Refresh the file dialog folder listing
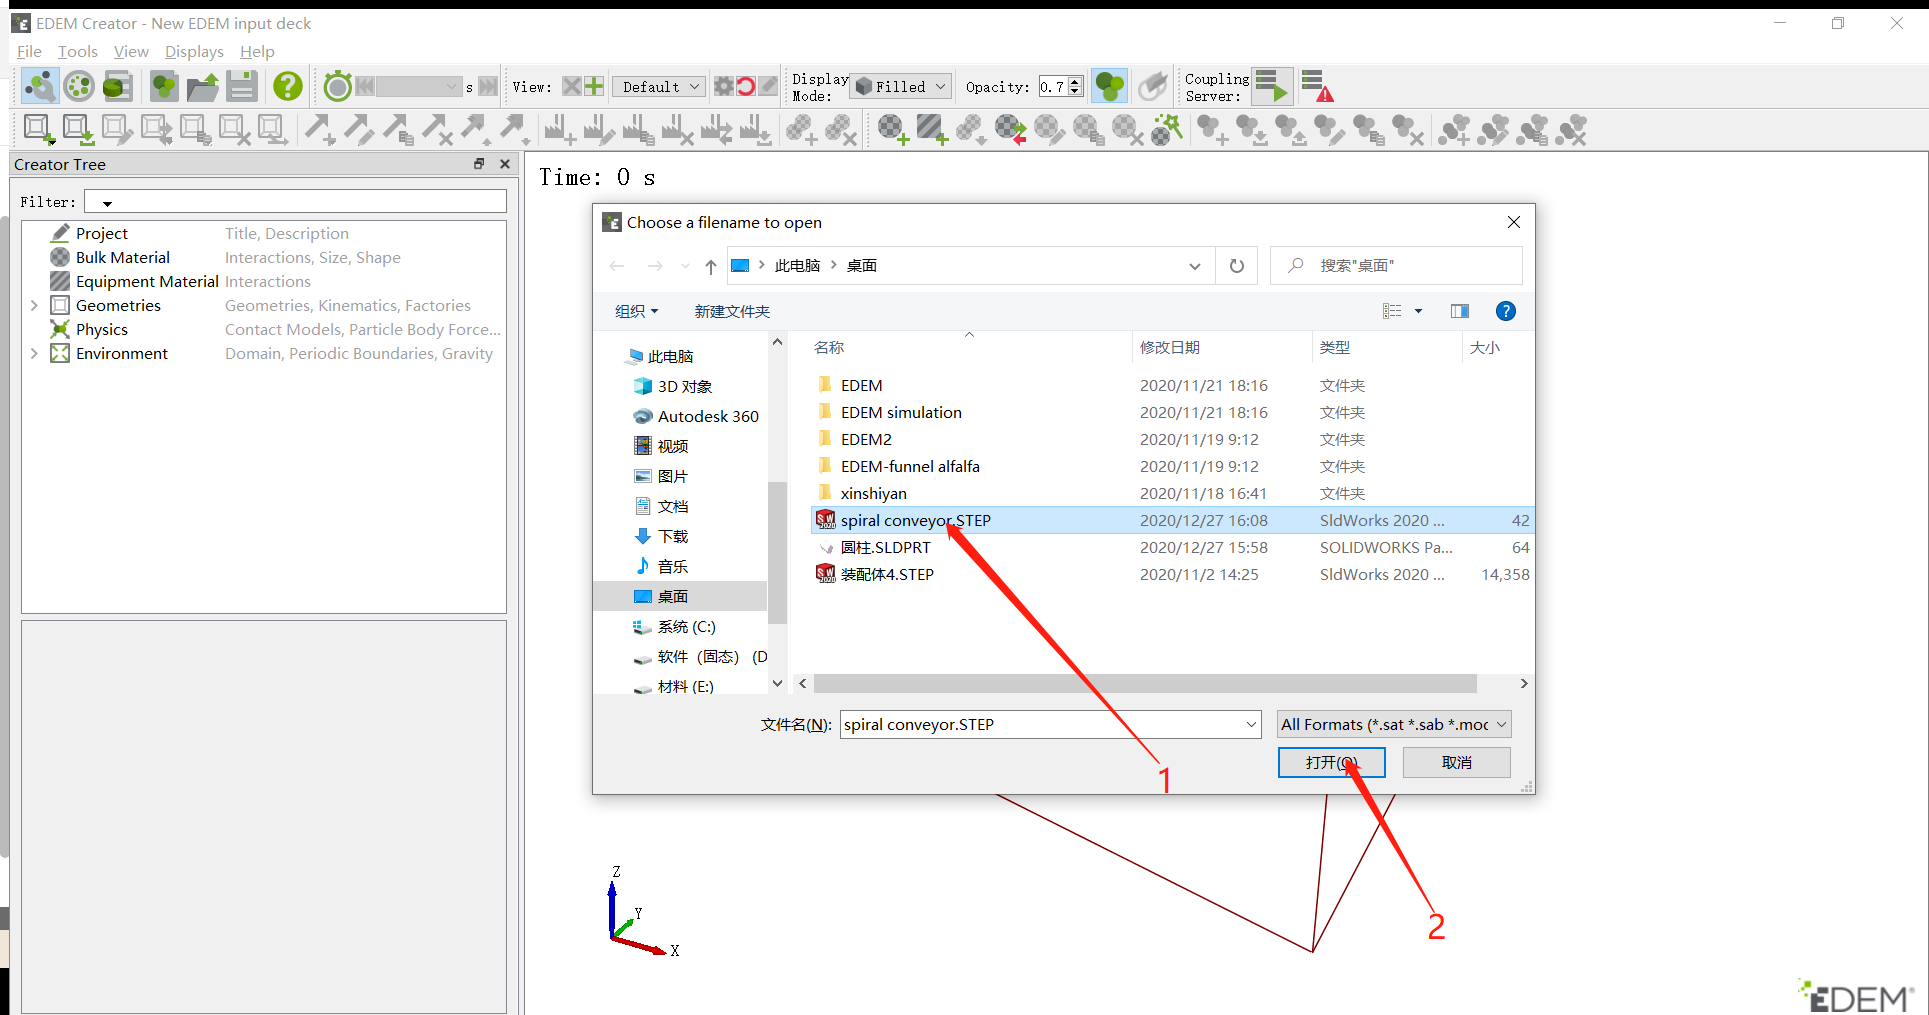Viewport: 1929px width, 1015px height. 1237,266
